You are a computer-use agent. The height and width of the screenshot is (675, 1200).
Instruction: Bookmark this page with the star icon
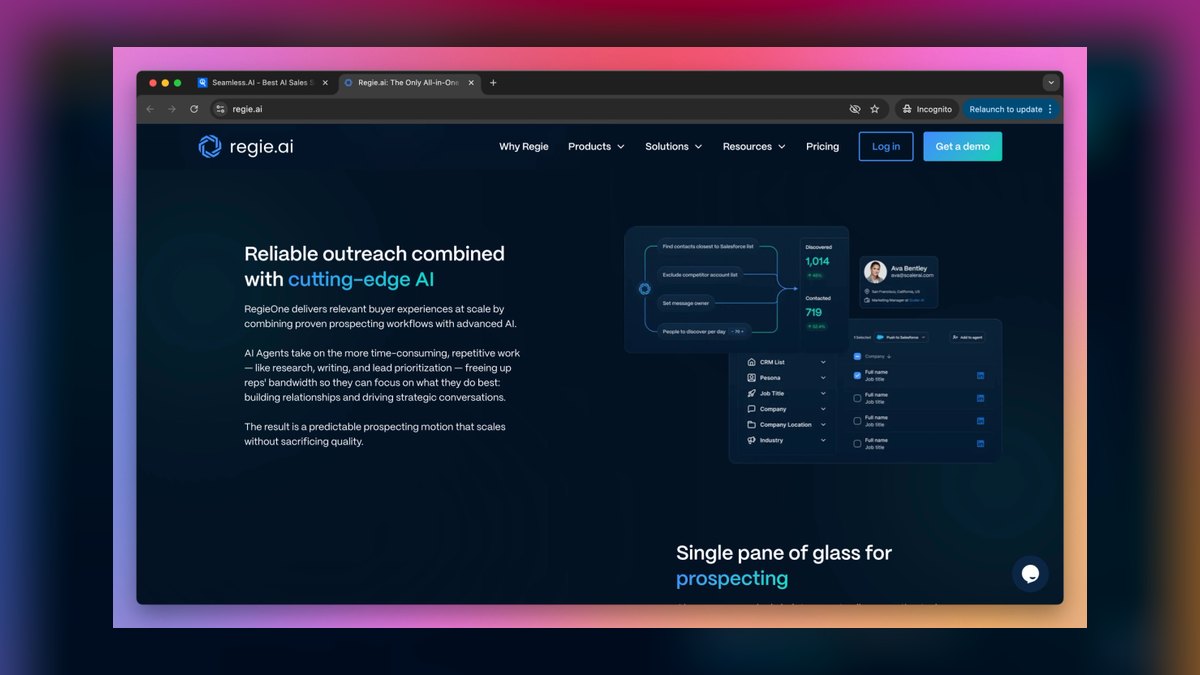click(x=875, y=109)
